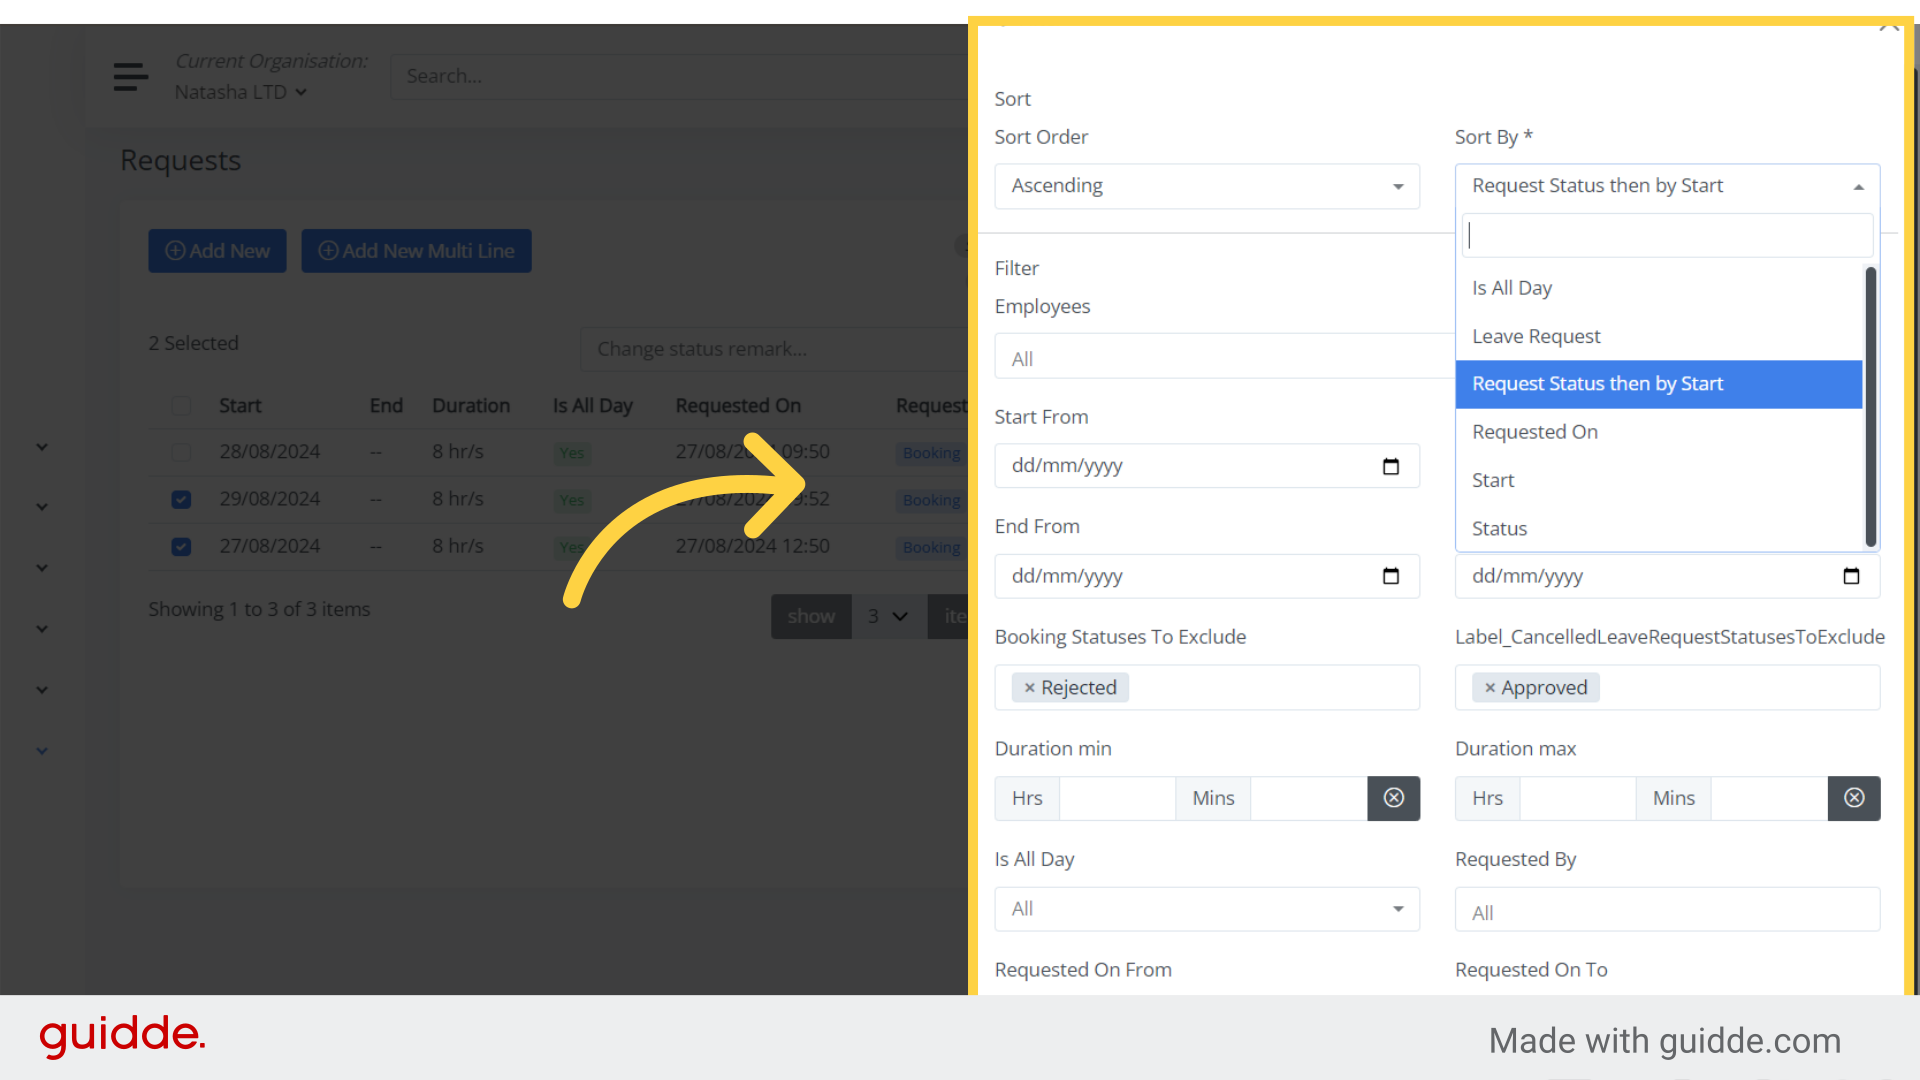Open calendar picker beside the Status option
Screen dimensions: 1920x1080
tap(1851, 576)
